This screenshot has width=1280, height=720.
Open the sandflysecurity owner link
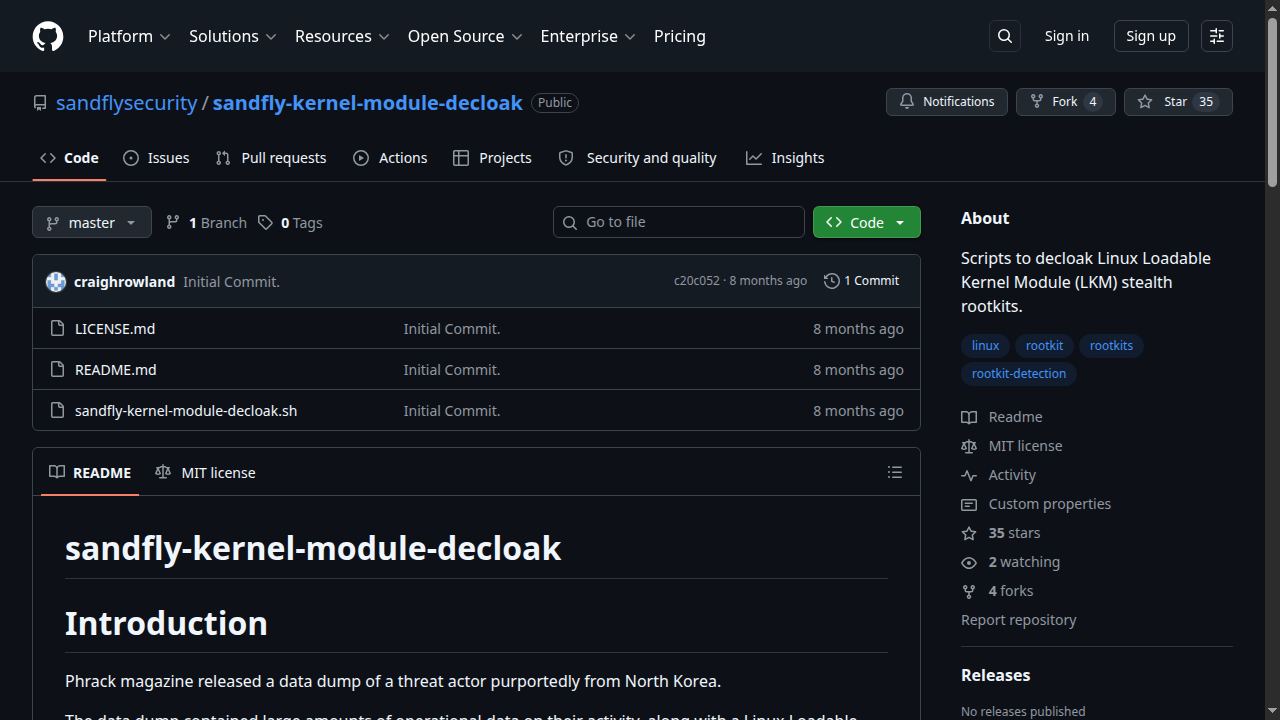(127, 103)
